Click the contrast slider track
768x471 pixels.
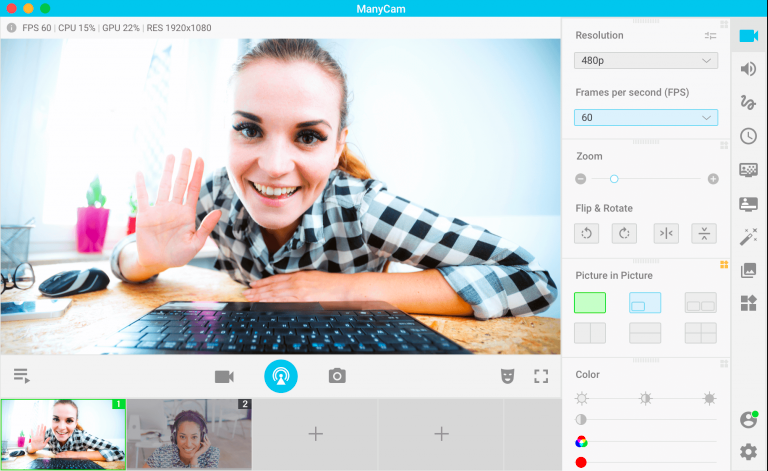(x=646, y=420)
